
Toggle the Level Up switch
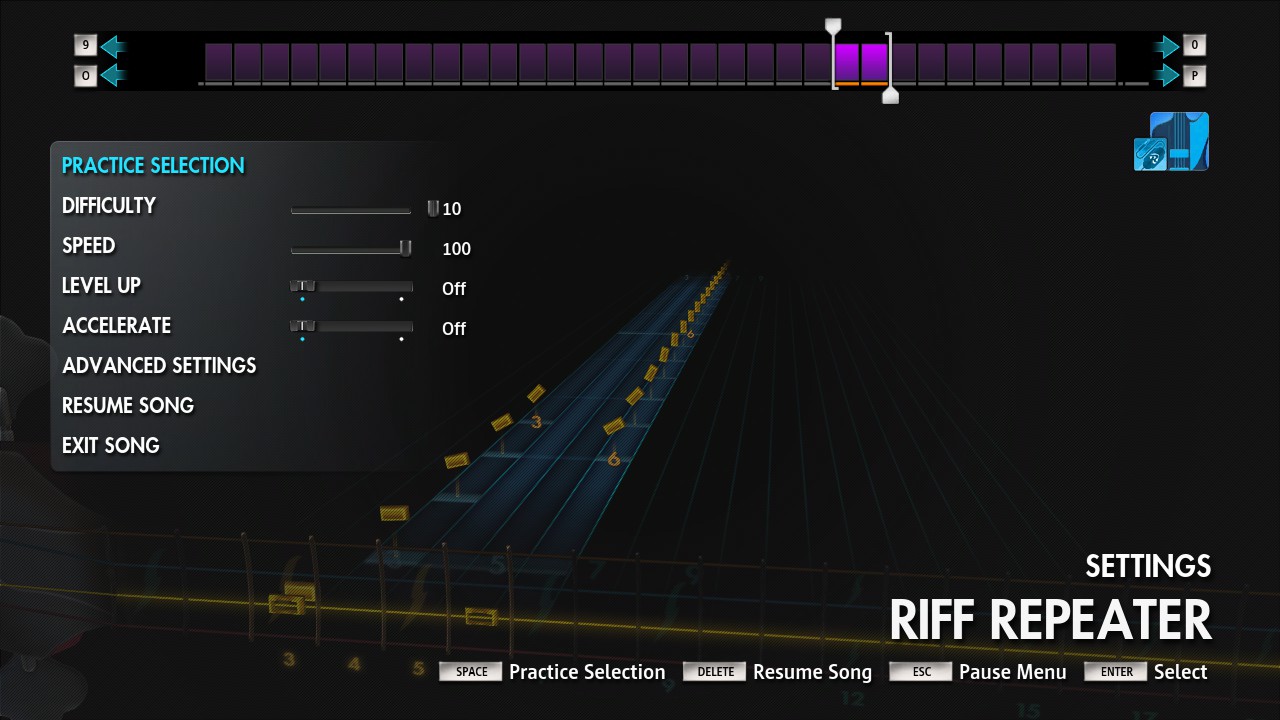[x=351, y=288]
